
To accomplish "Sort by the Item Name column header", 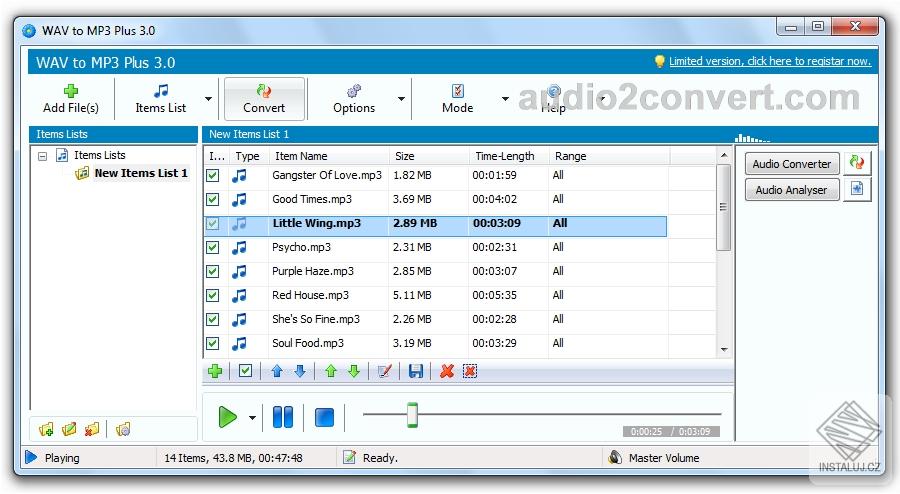I will point(328,156).
